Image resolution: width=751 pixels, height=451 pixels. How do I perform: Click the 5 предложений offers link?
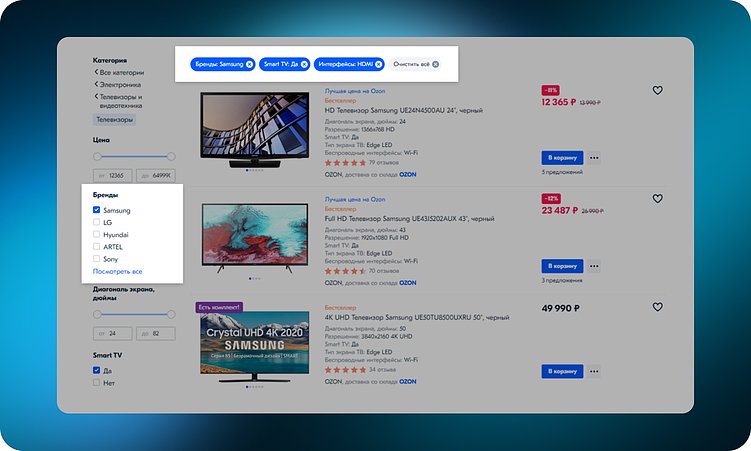click(x=562, y=172)
